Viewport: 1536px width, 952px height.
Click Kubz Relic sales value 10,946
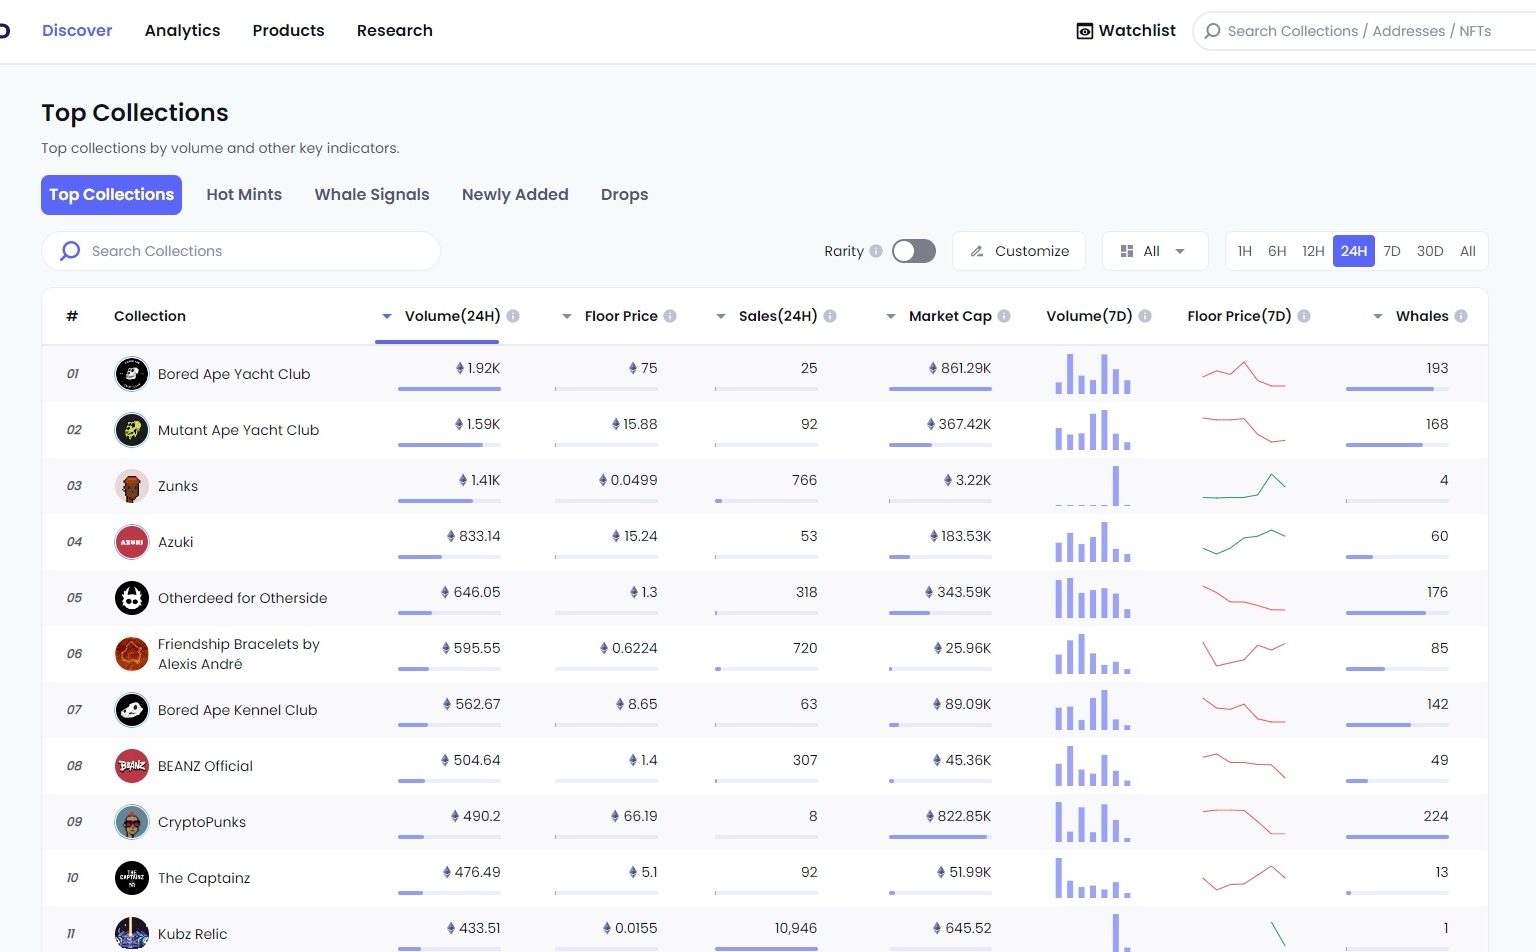[x=796, y=928]
